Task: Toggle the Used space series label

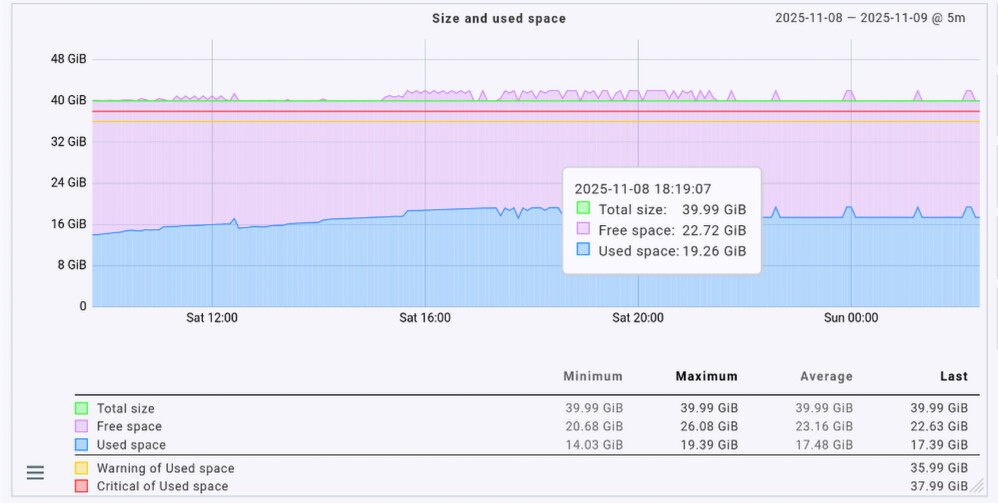Action: pyautogui.click(x=131, y=444)
